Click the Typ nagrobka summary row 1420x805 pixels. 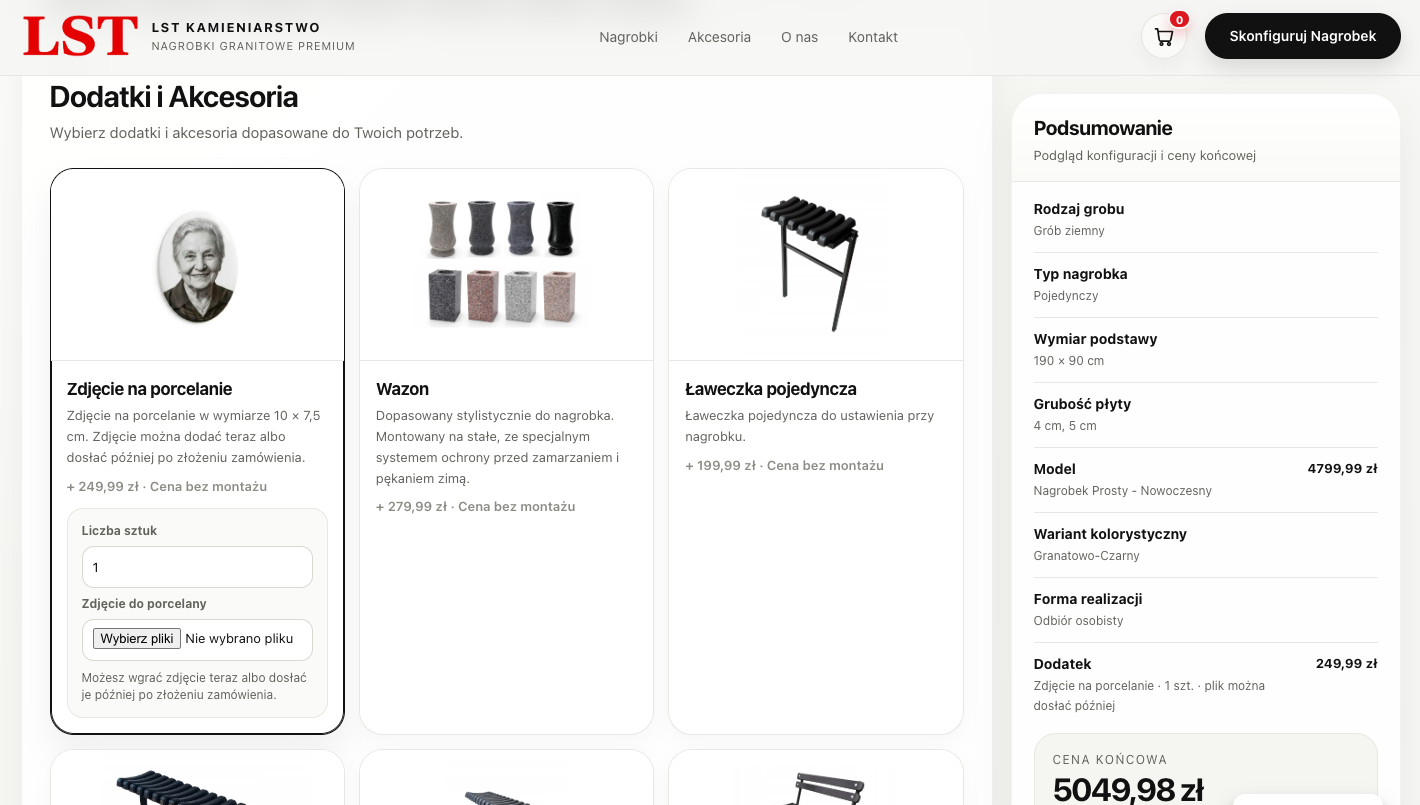pyautogui.click(x=1206, y=285)
